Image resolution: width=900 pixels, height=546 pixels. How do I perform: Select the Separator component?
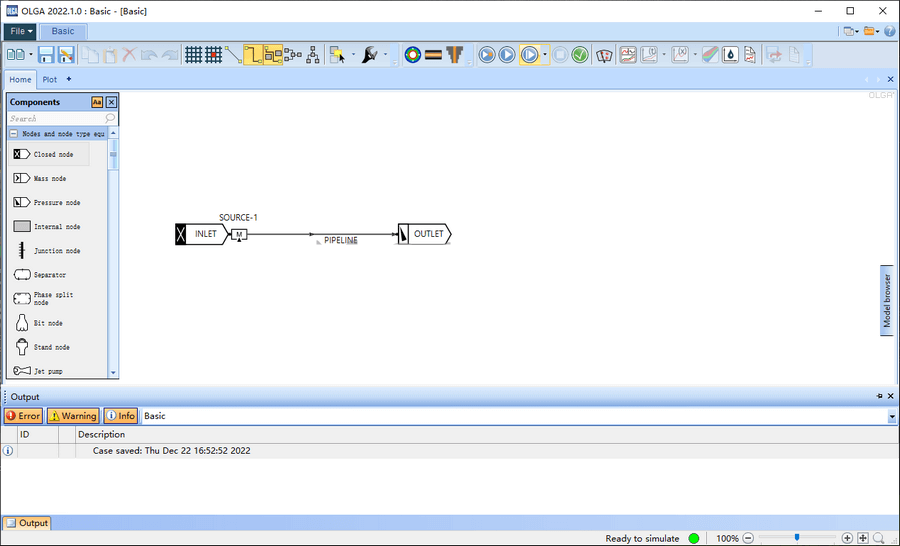tap(52, 275)
